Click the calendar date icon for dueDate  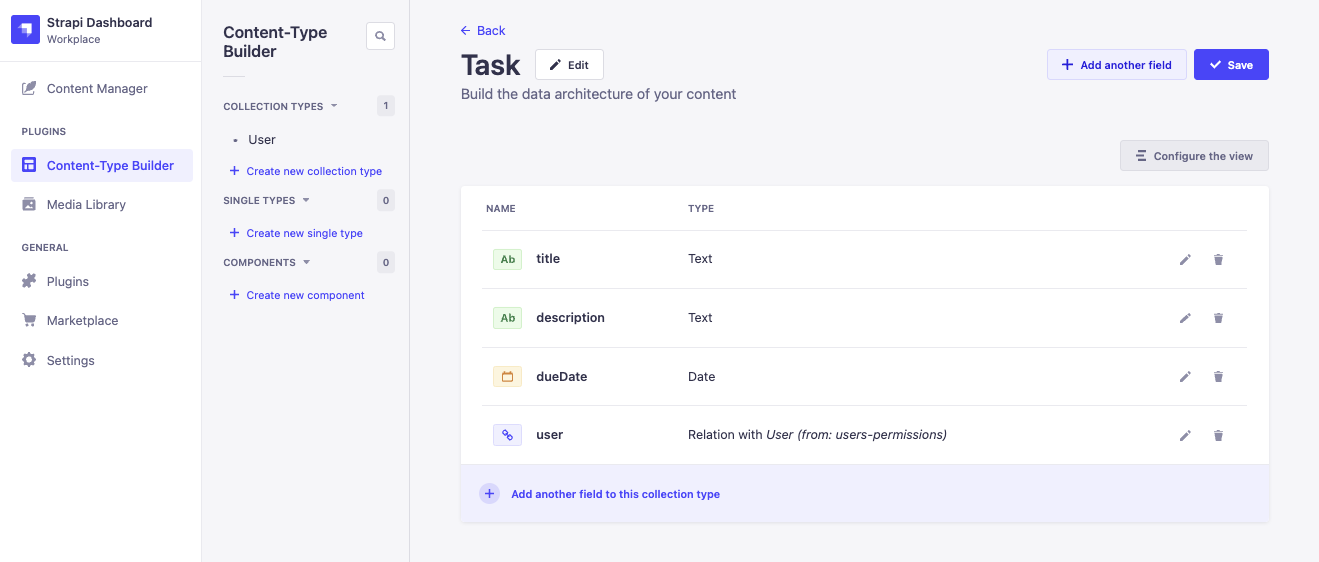507,377
